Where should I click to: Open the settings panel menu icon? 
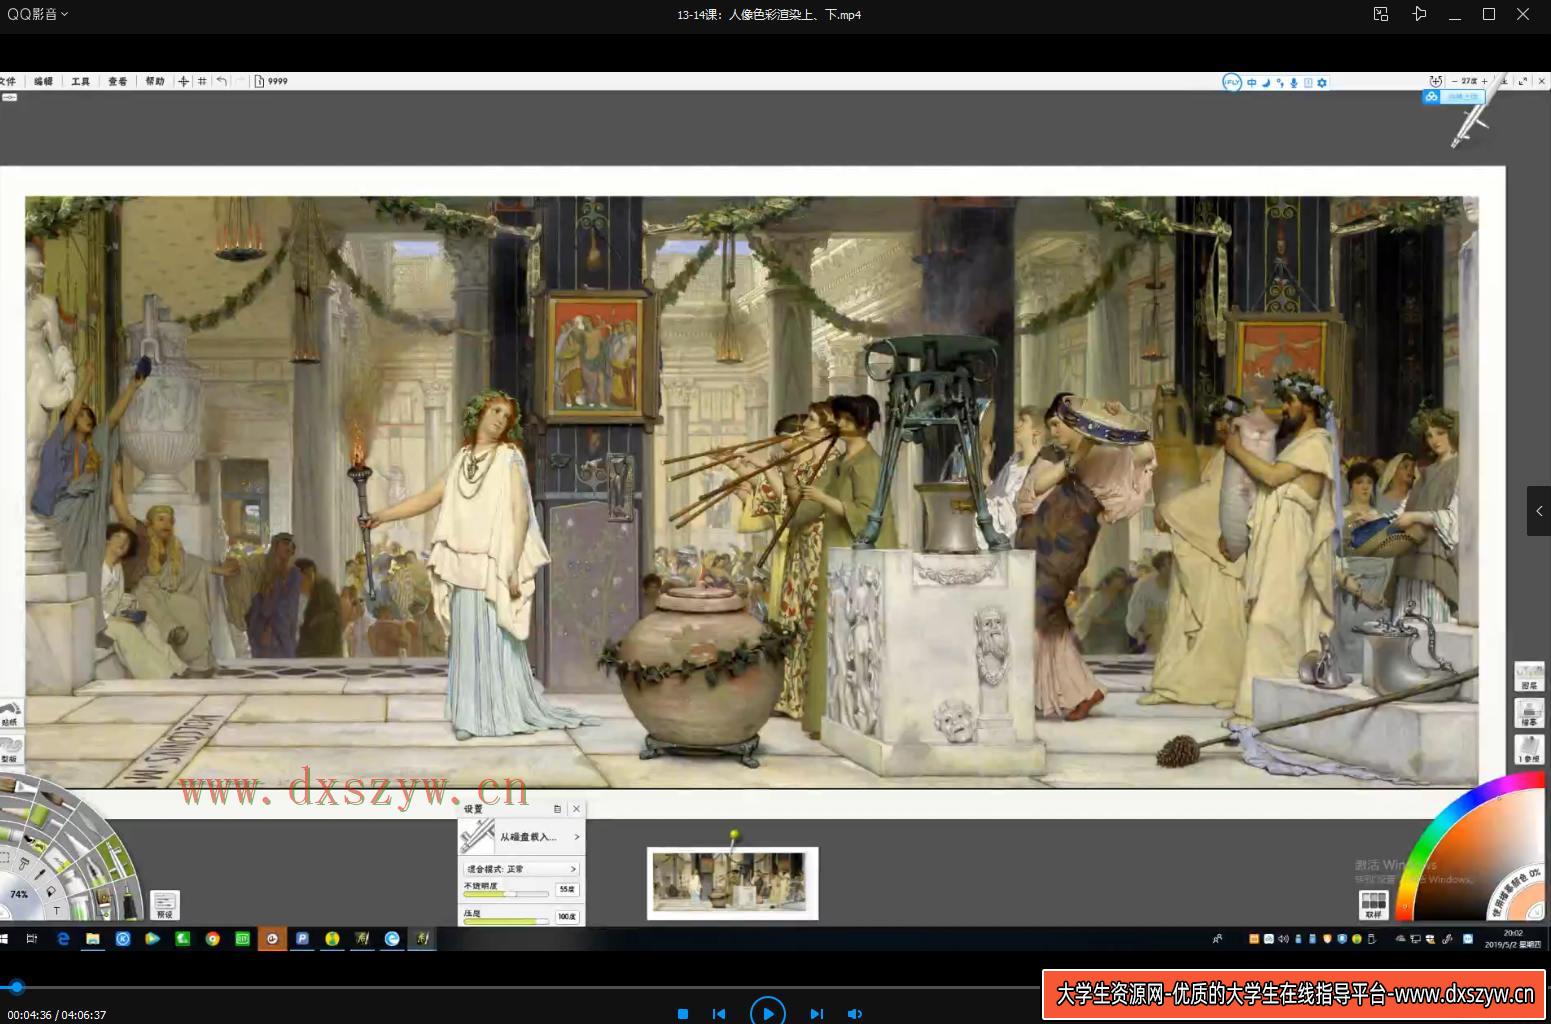pyautogui.click(x=557, y=809)
